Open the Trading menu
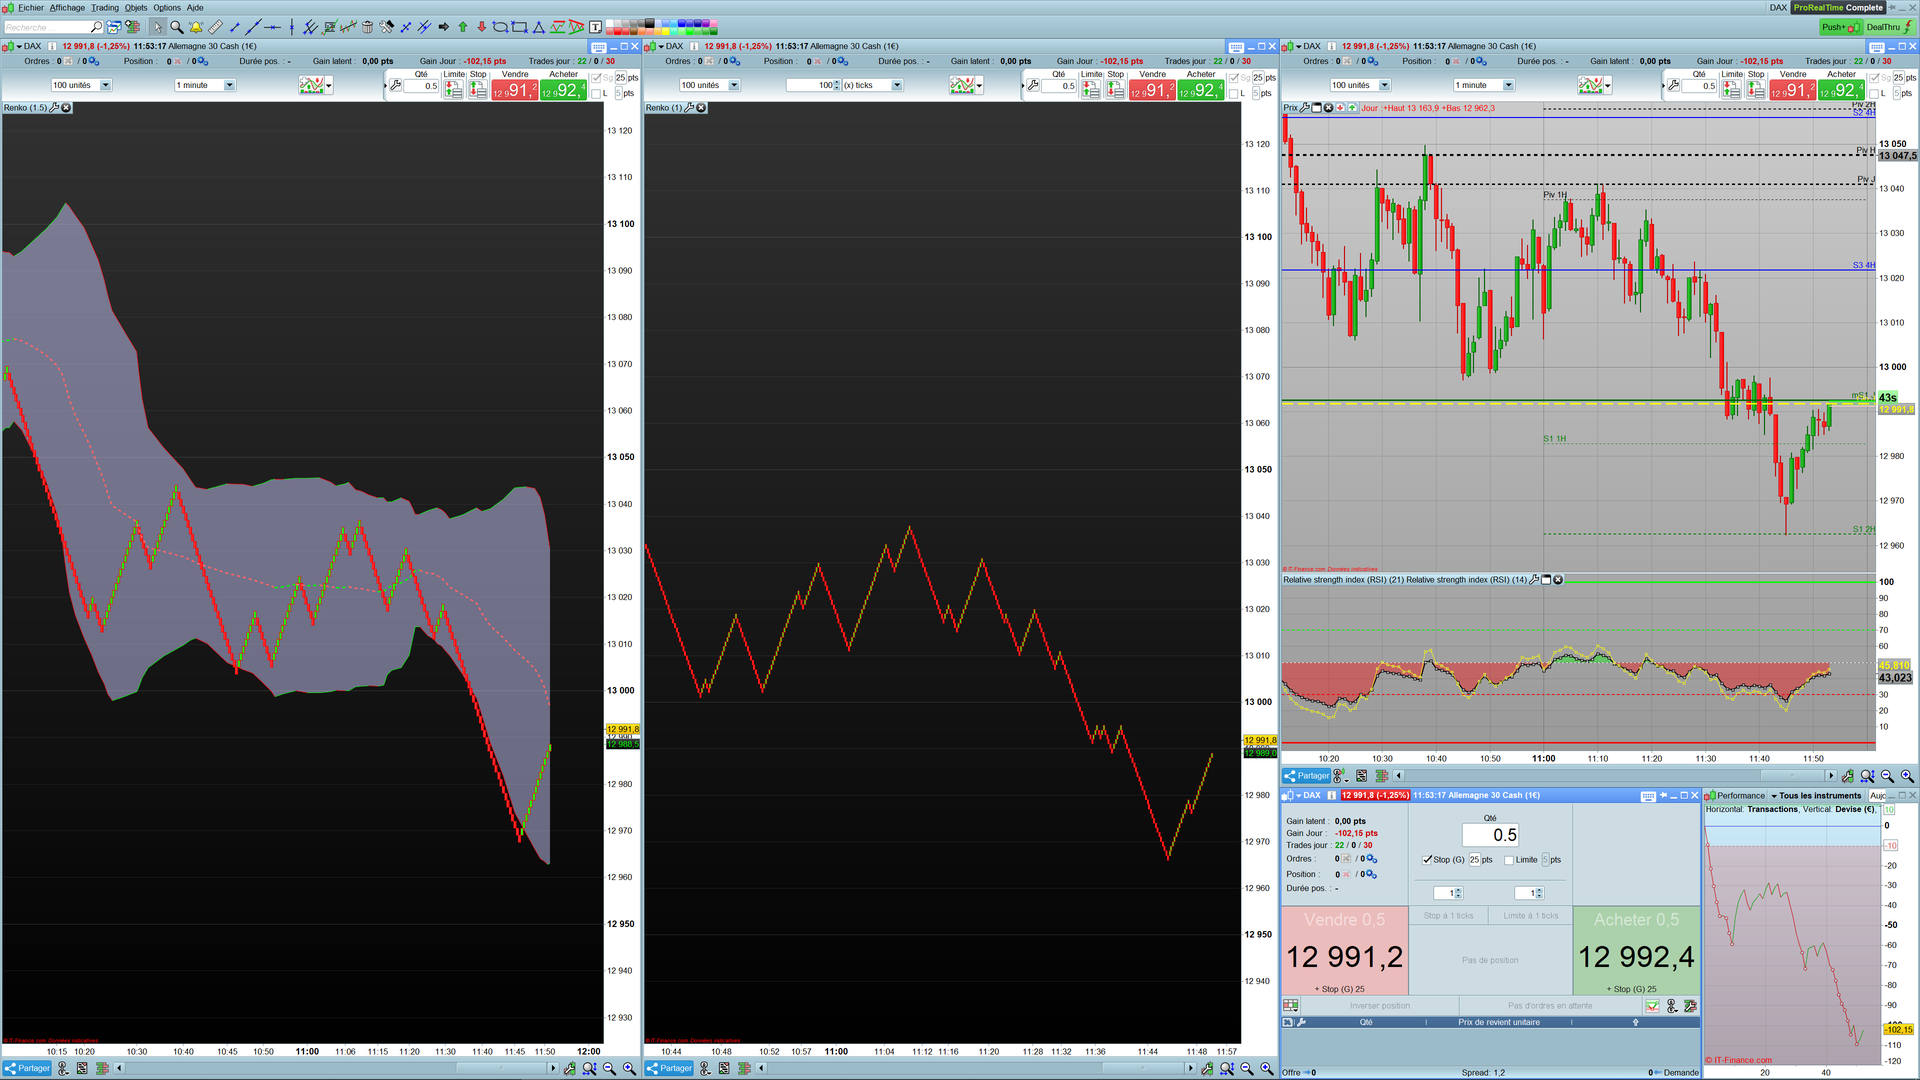The image size is (1920, 1080). tap(105, 7)
